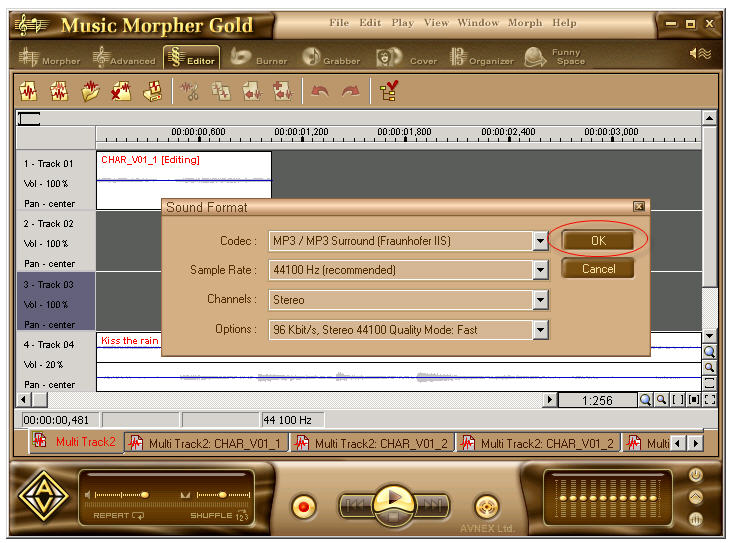
Task: Switch to the Advanced module
Action: pos(124,58)
